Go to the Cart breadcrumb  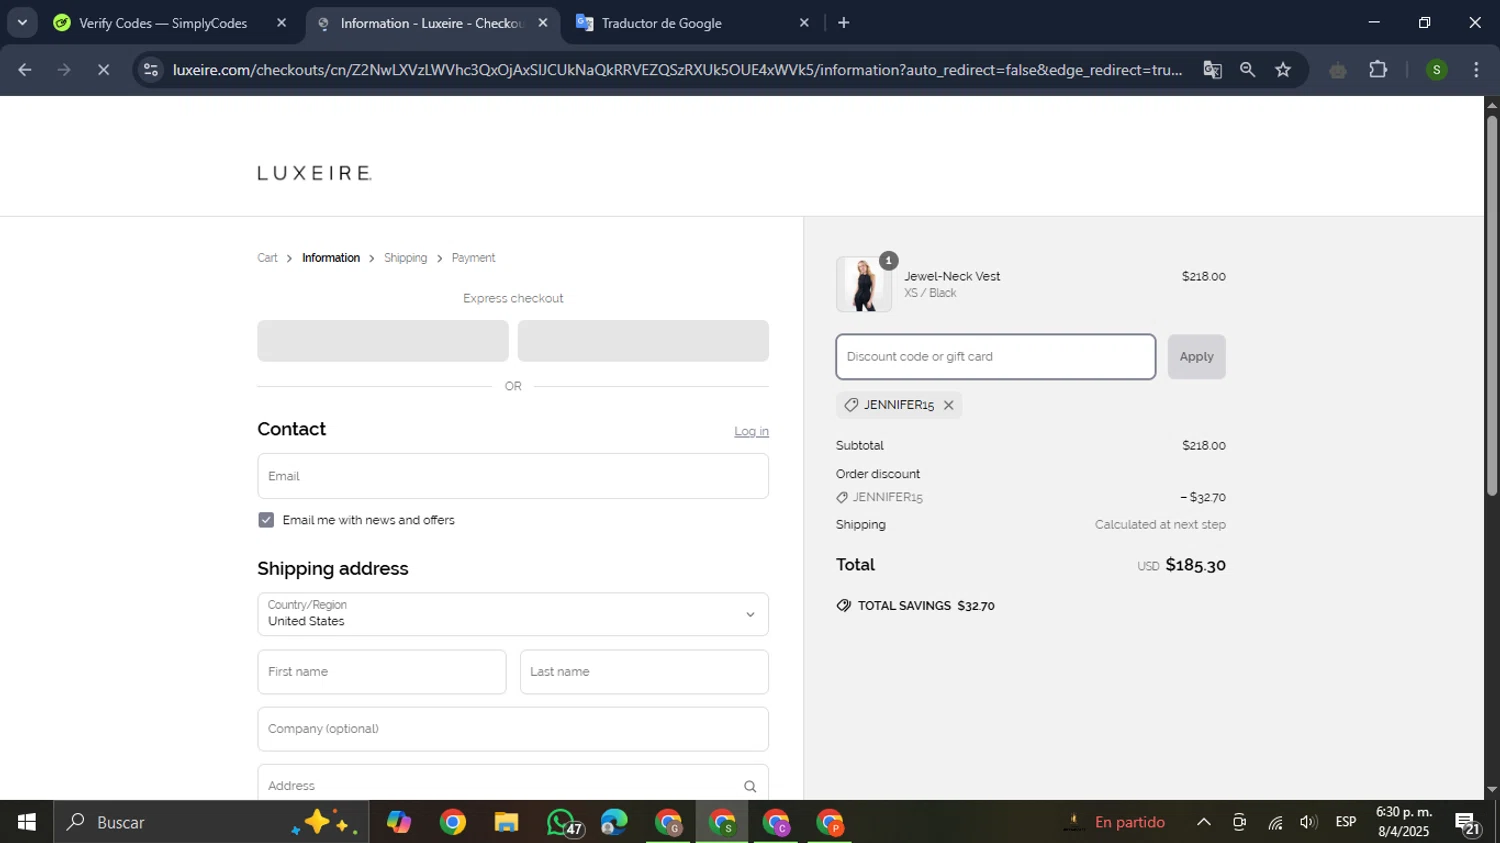(x=267, y=258)
